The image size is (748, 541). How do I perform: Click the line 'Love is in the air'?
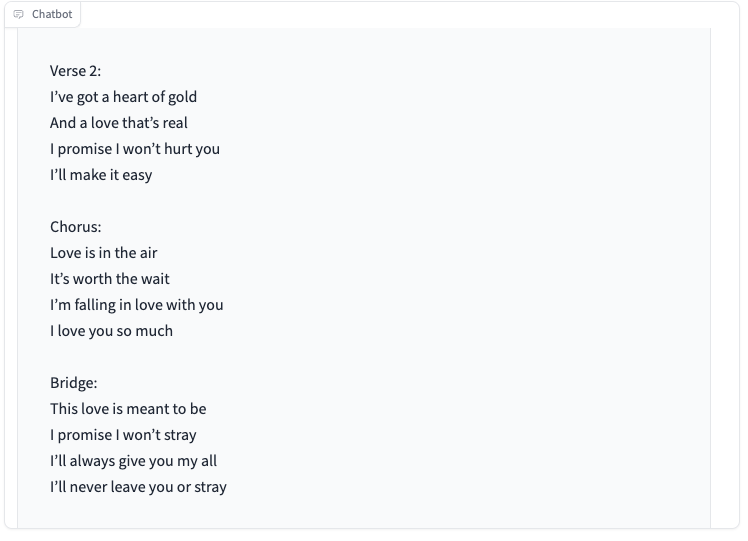click(104, 253)
